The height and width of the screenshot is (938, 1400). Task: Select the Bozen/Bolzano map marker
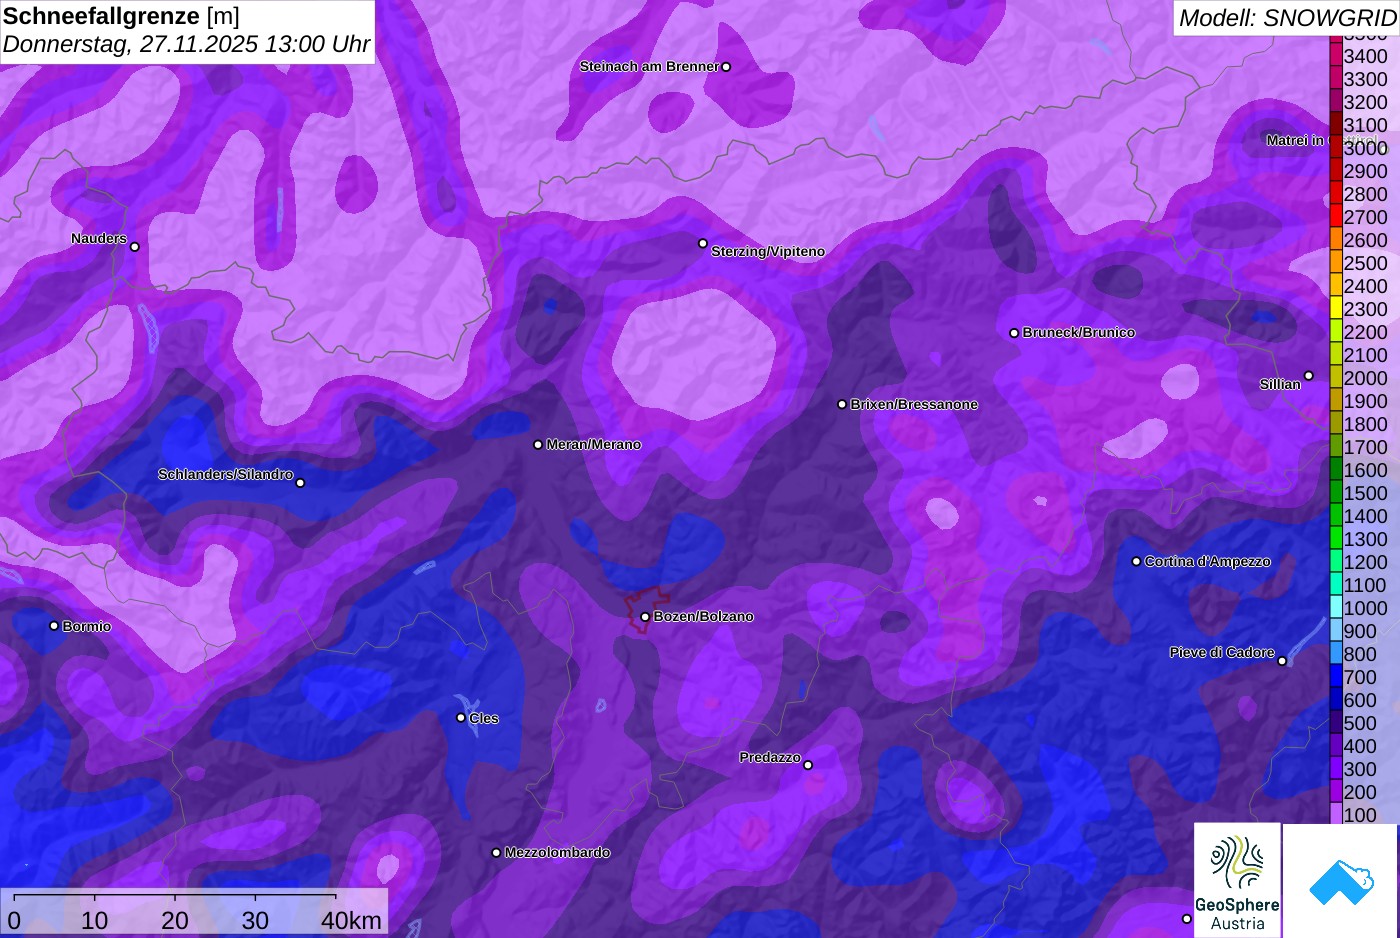click(x=645, y=617)
